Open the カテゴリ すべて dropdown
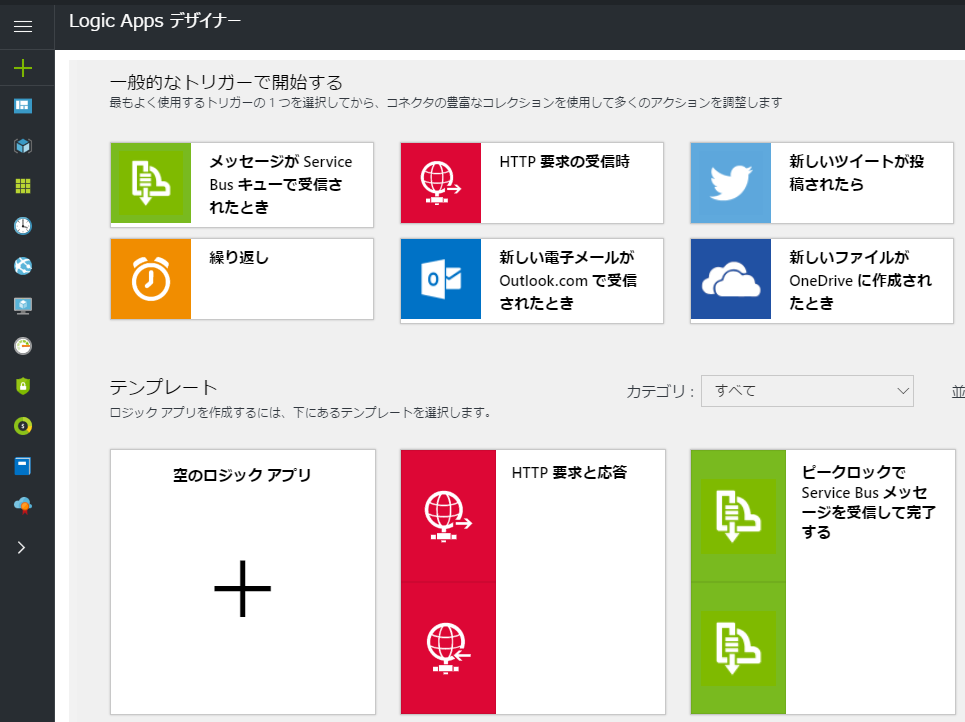The image size is (965, 722). point(807,391)
